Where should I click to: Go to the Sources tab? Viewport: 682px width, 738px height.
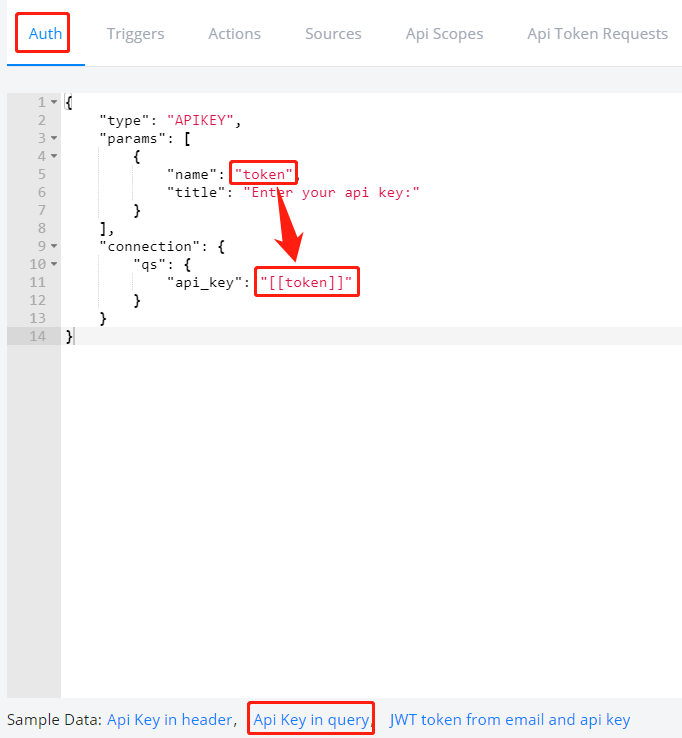(x=333, y=34)
